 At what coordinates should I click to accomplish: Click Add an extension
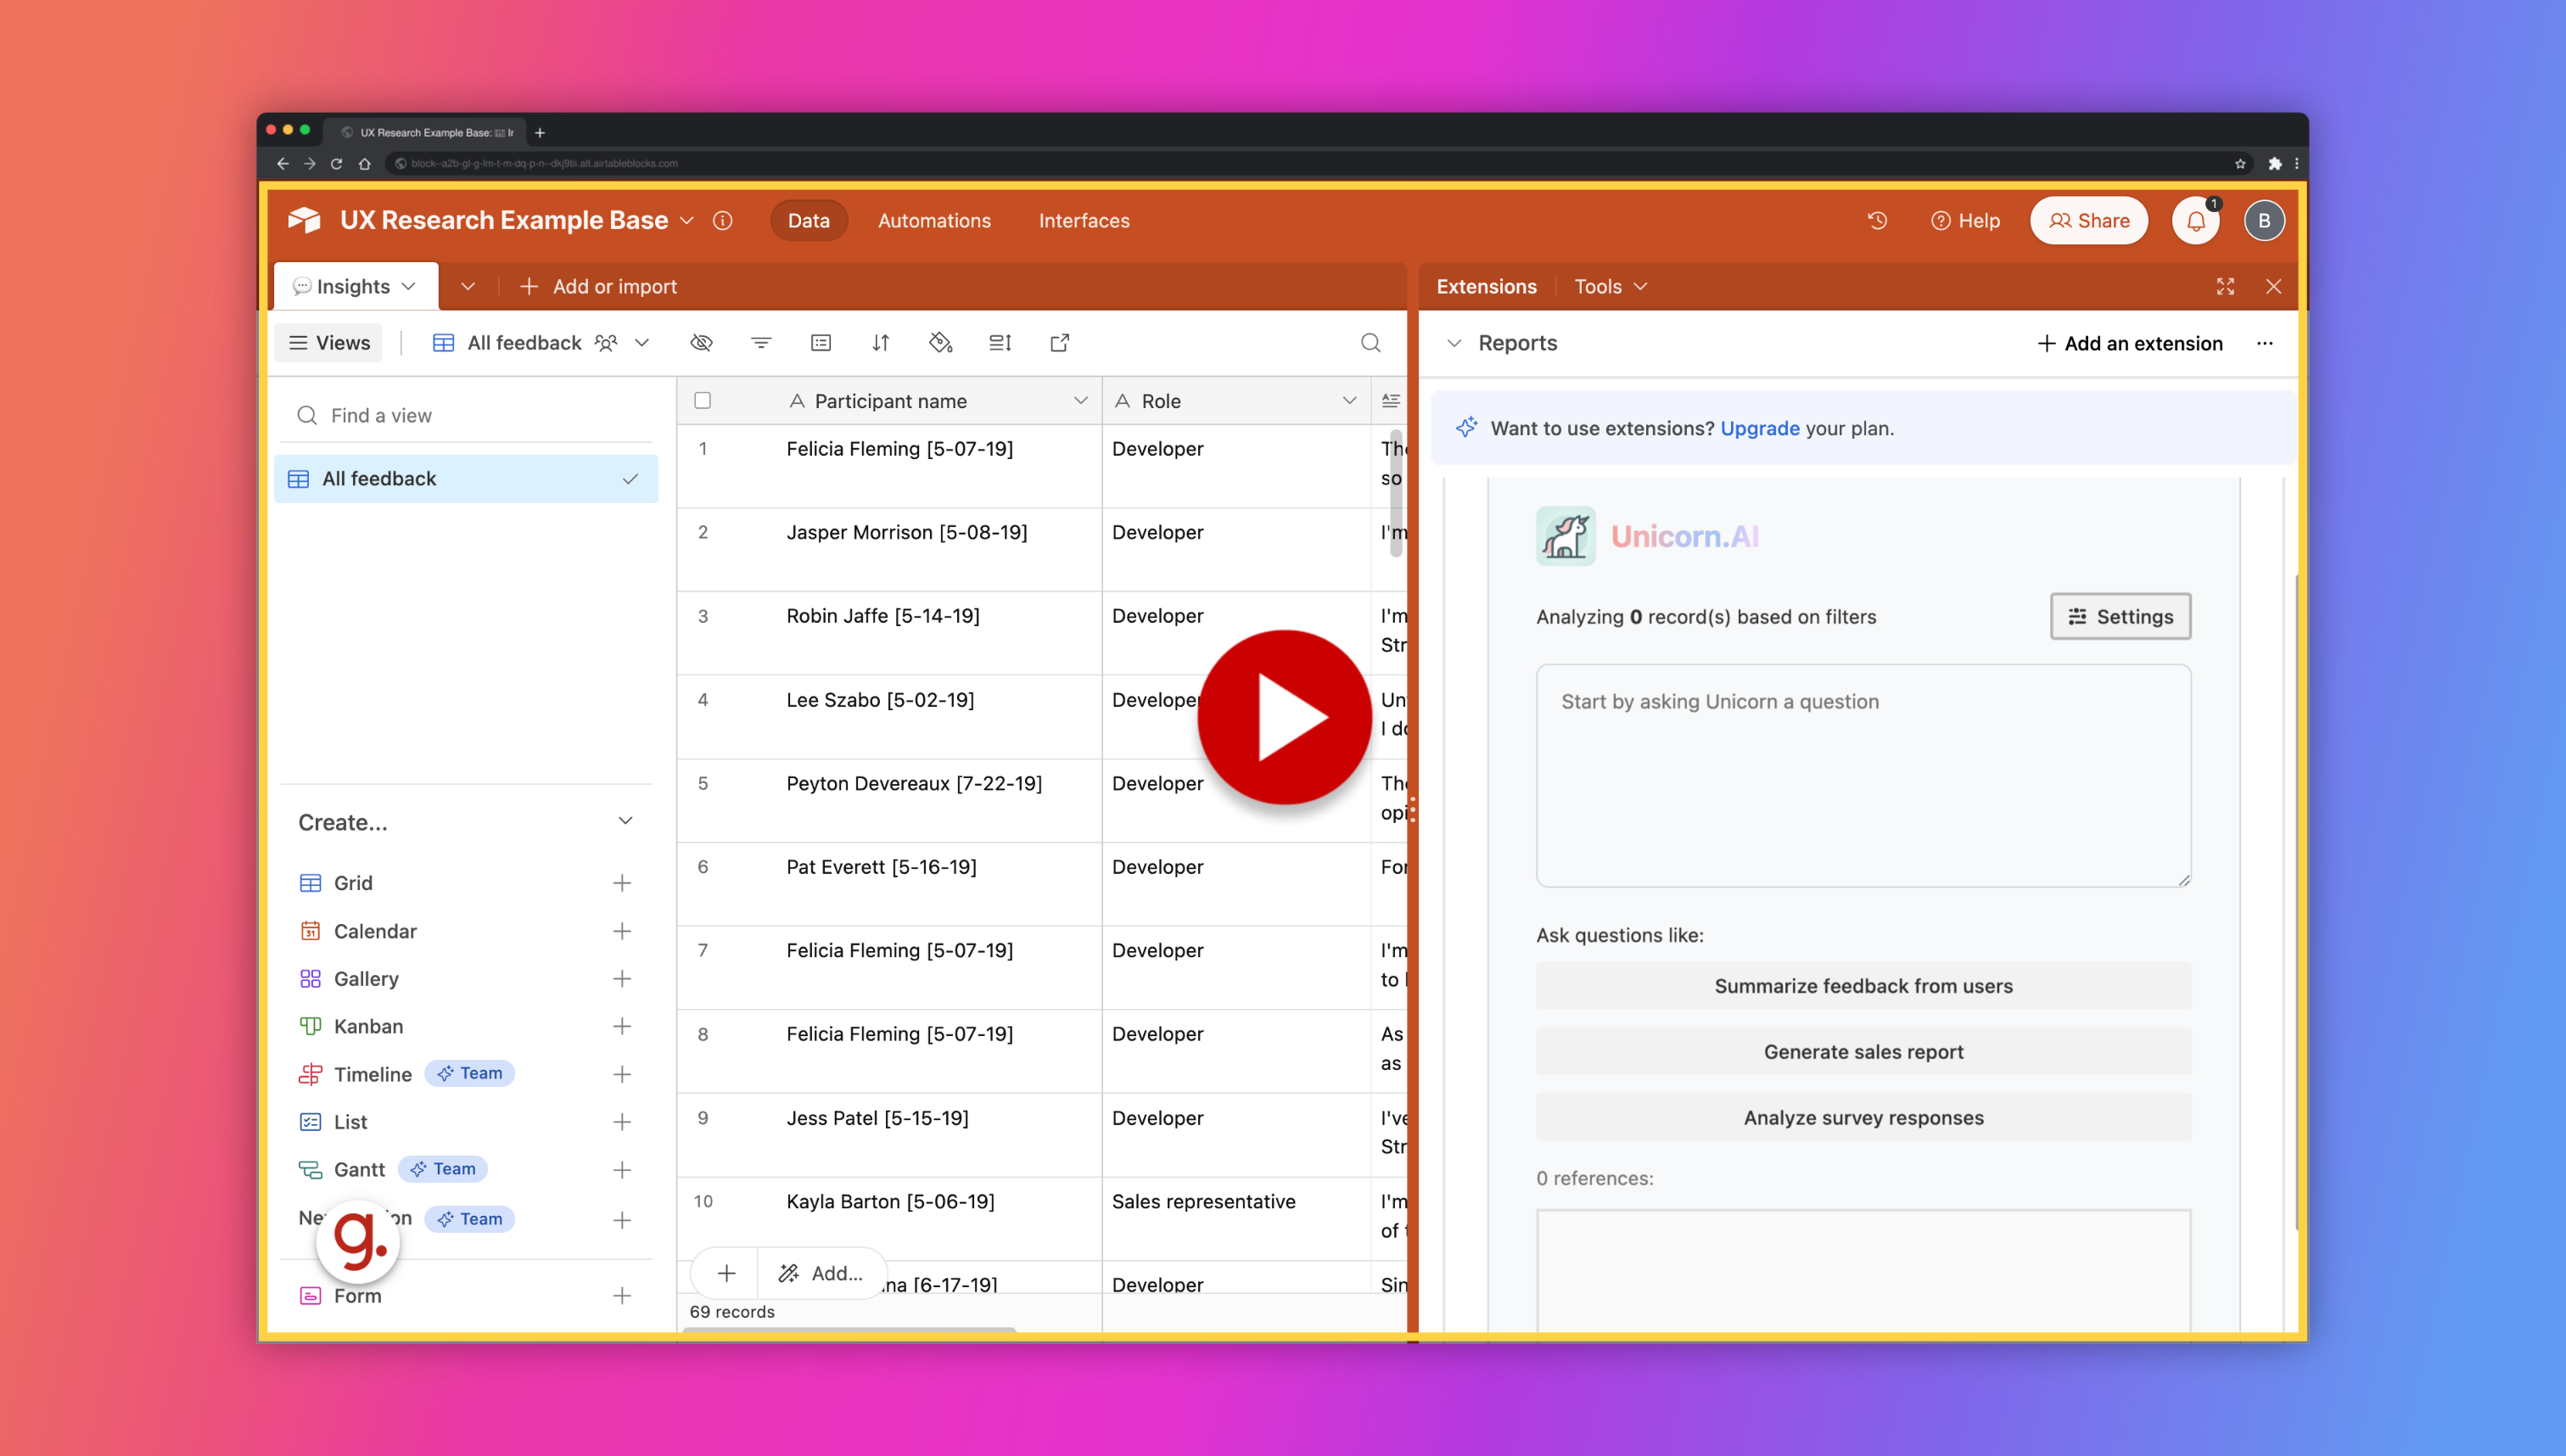tap(2130, 343)
